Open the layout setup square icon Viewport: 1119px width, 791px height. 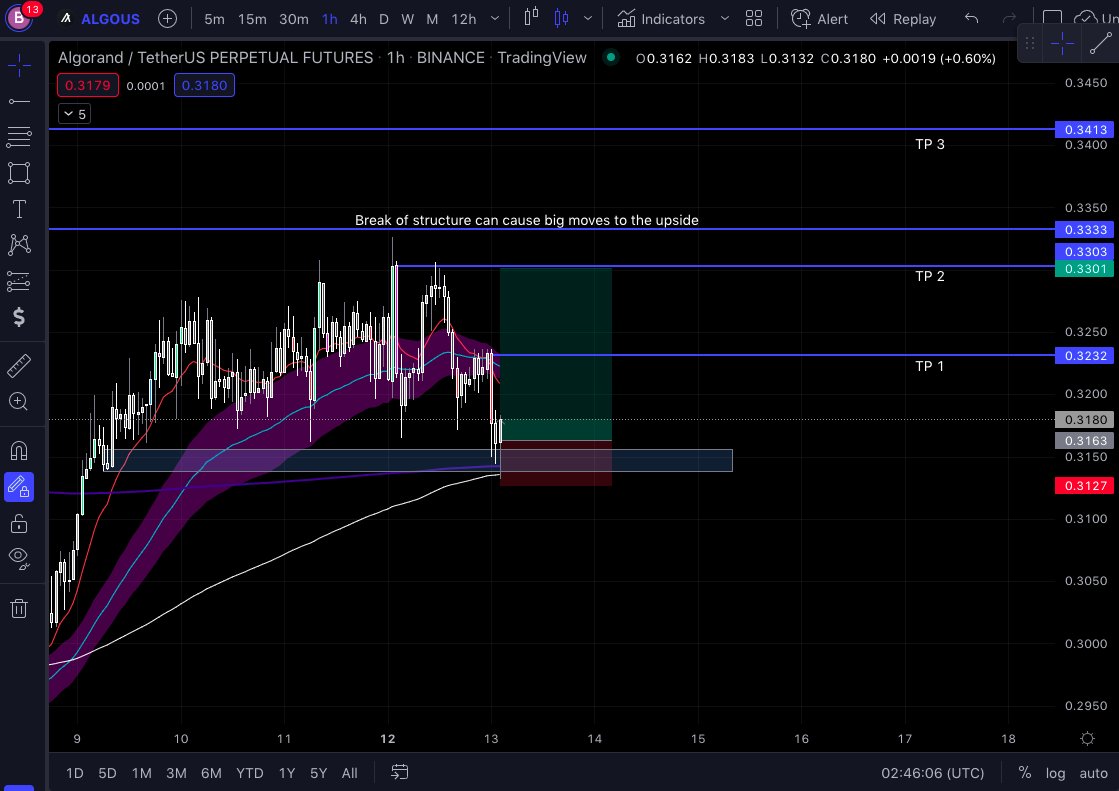[1052, 17]
